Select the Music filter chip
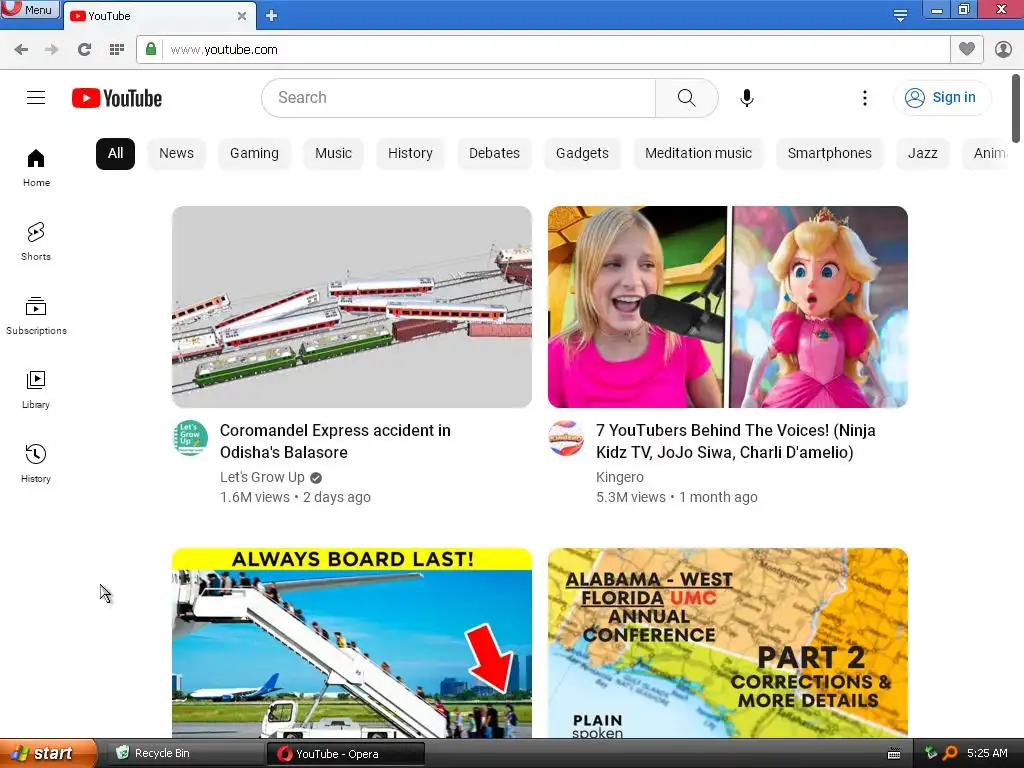The width and height of the screenshot is (1024, 768). pyautogui.click(x=333, y=153)
